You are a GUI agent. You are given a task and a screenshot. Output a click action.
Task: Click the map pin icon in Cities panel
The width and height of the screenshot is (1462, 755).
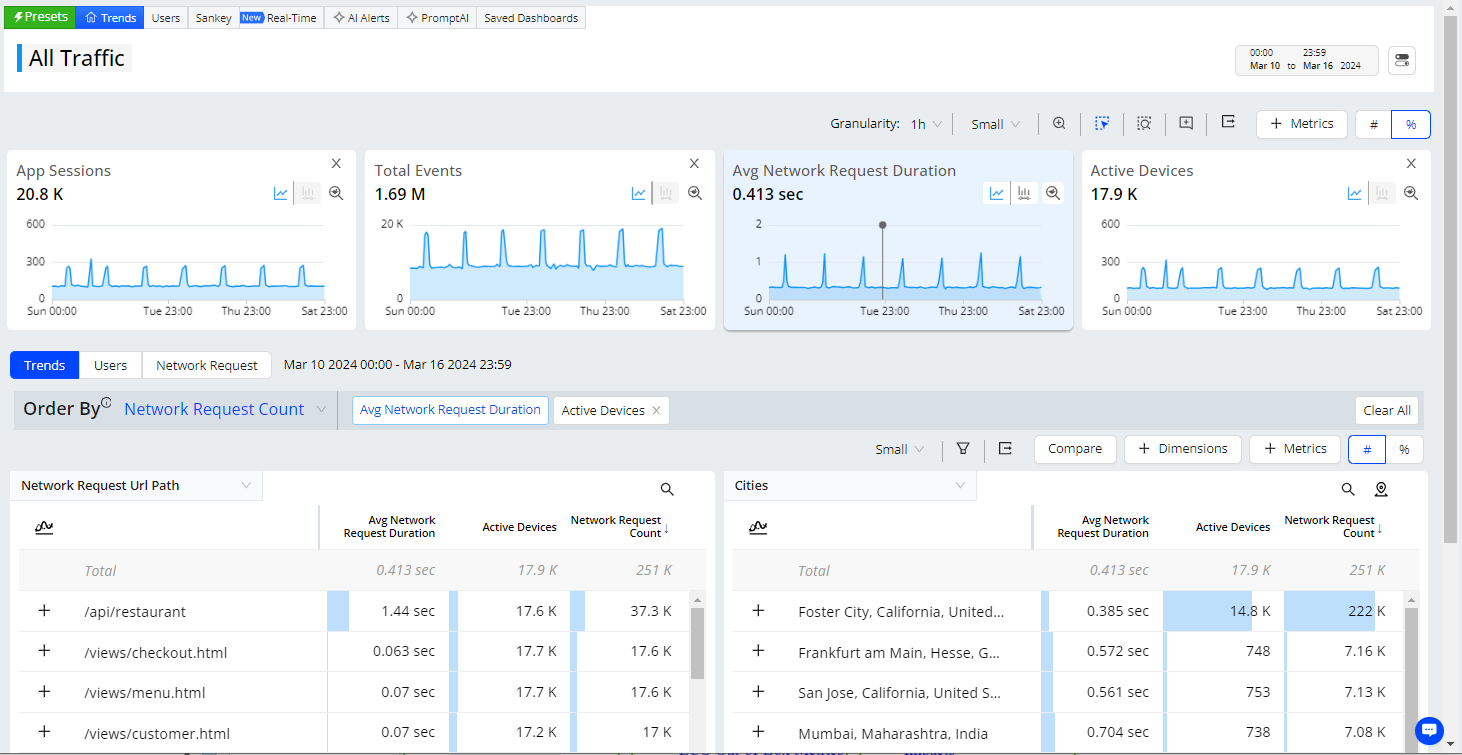point(1381,489)
